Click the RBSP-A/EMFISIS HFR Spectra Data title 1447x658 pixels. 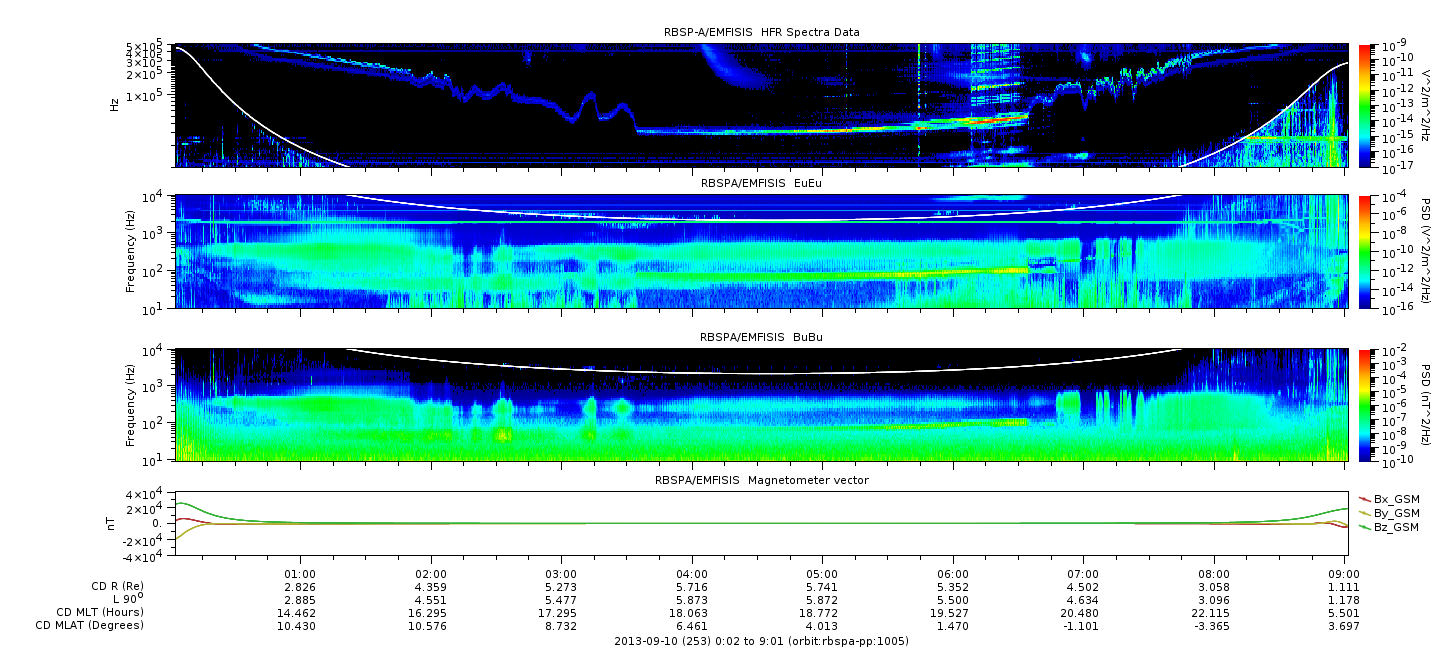pyautogui.click(x=761, y=32)
